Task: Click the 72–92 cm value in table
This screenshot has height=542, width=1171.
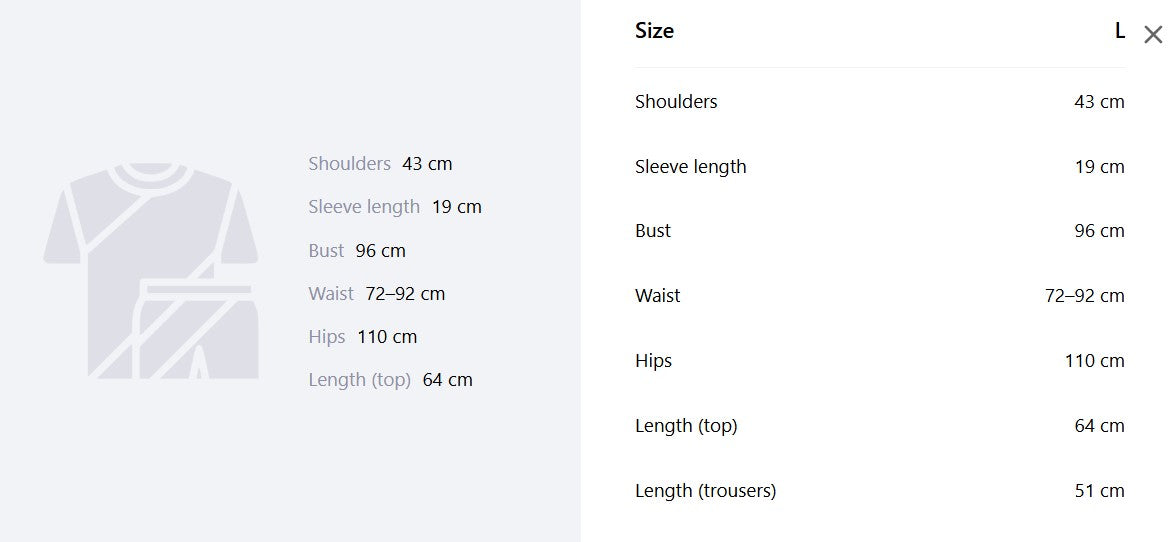Action: pyautogui.click(x=1084, y=296)
